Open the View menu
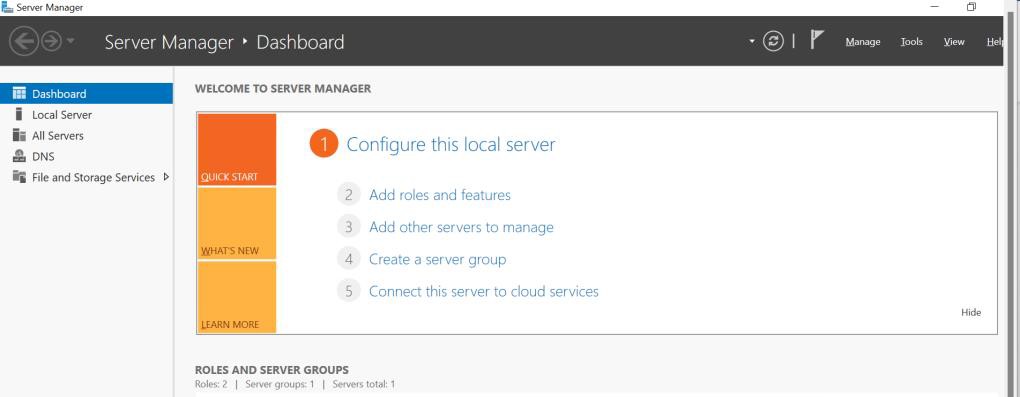Screen dimensions: 1020x397 (x=954, y=42)
